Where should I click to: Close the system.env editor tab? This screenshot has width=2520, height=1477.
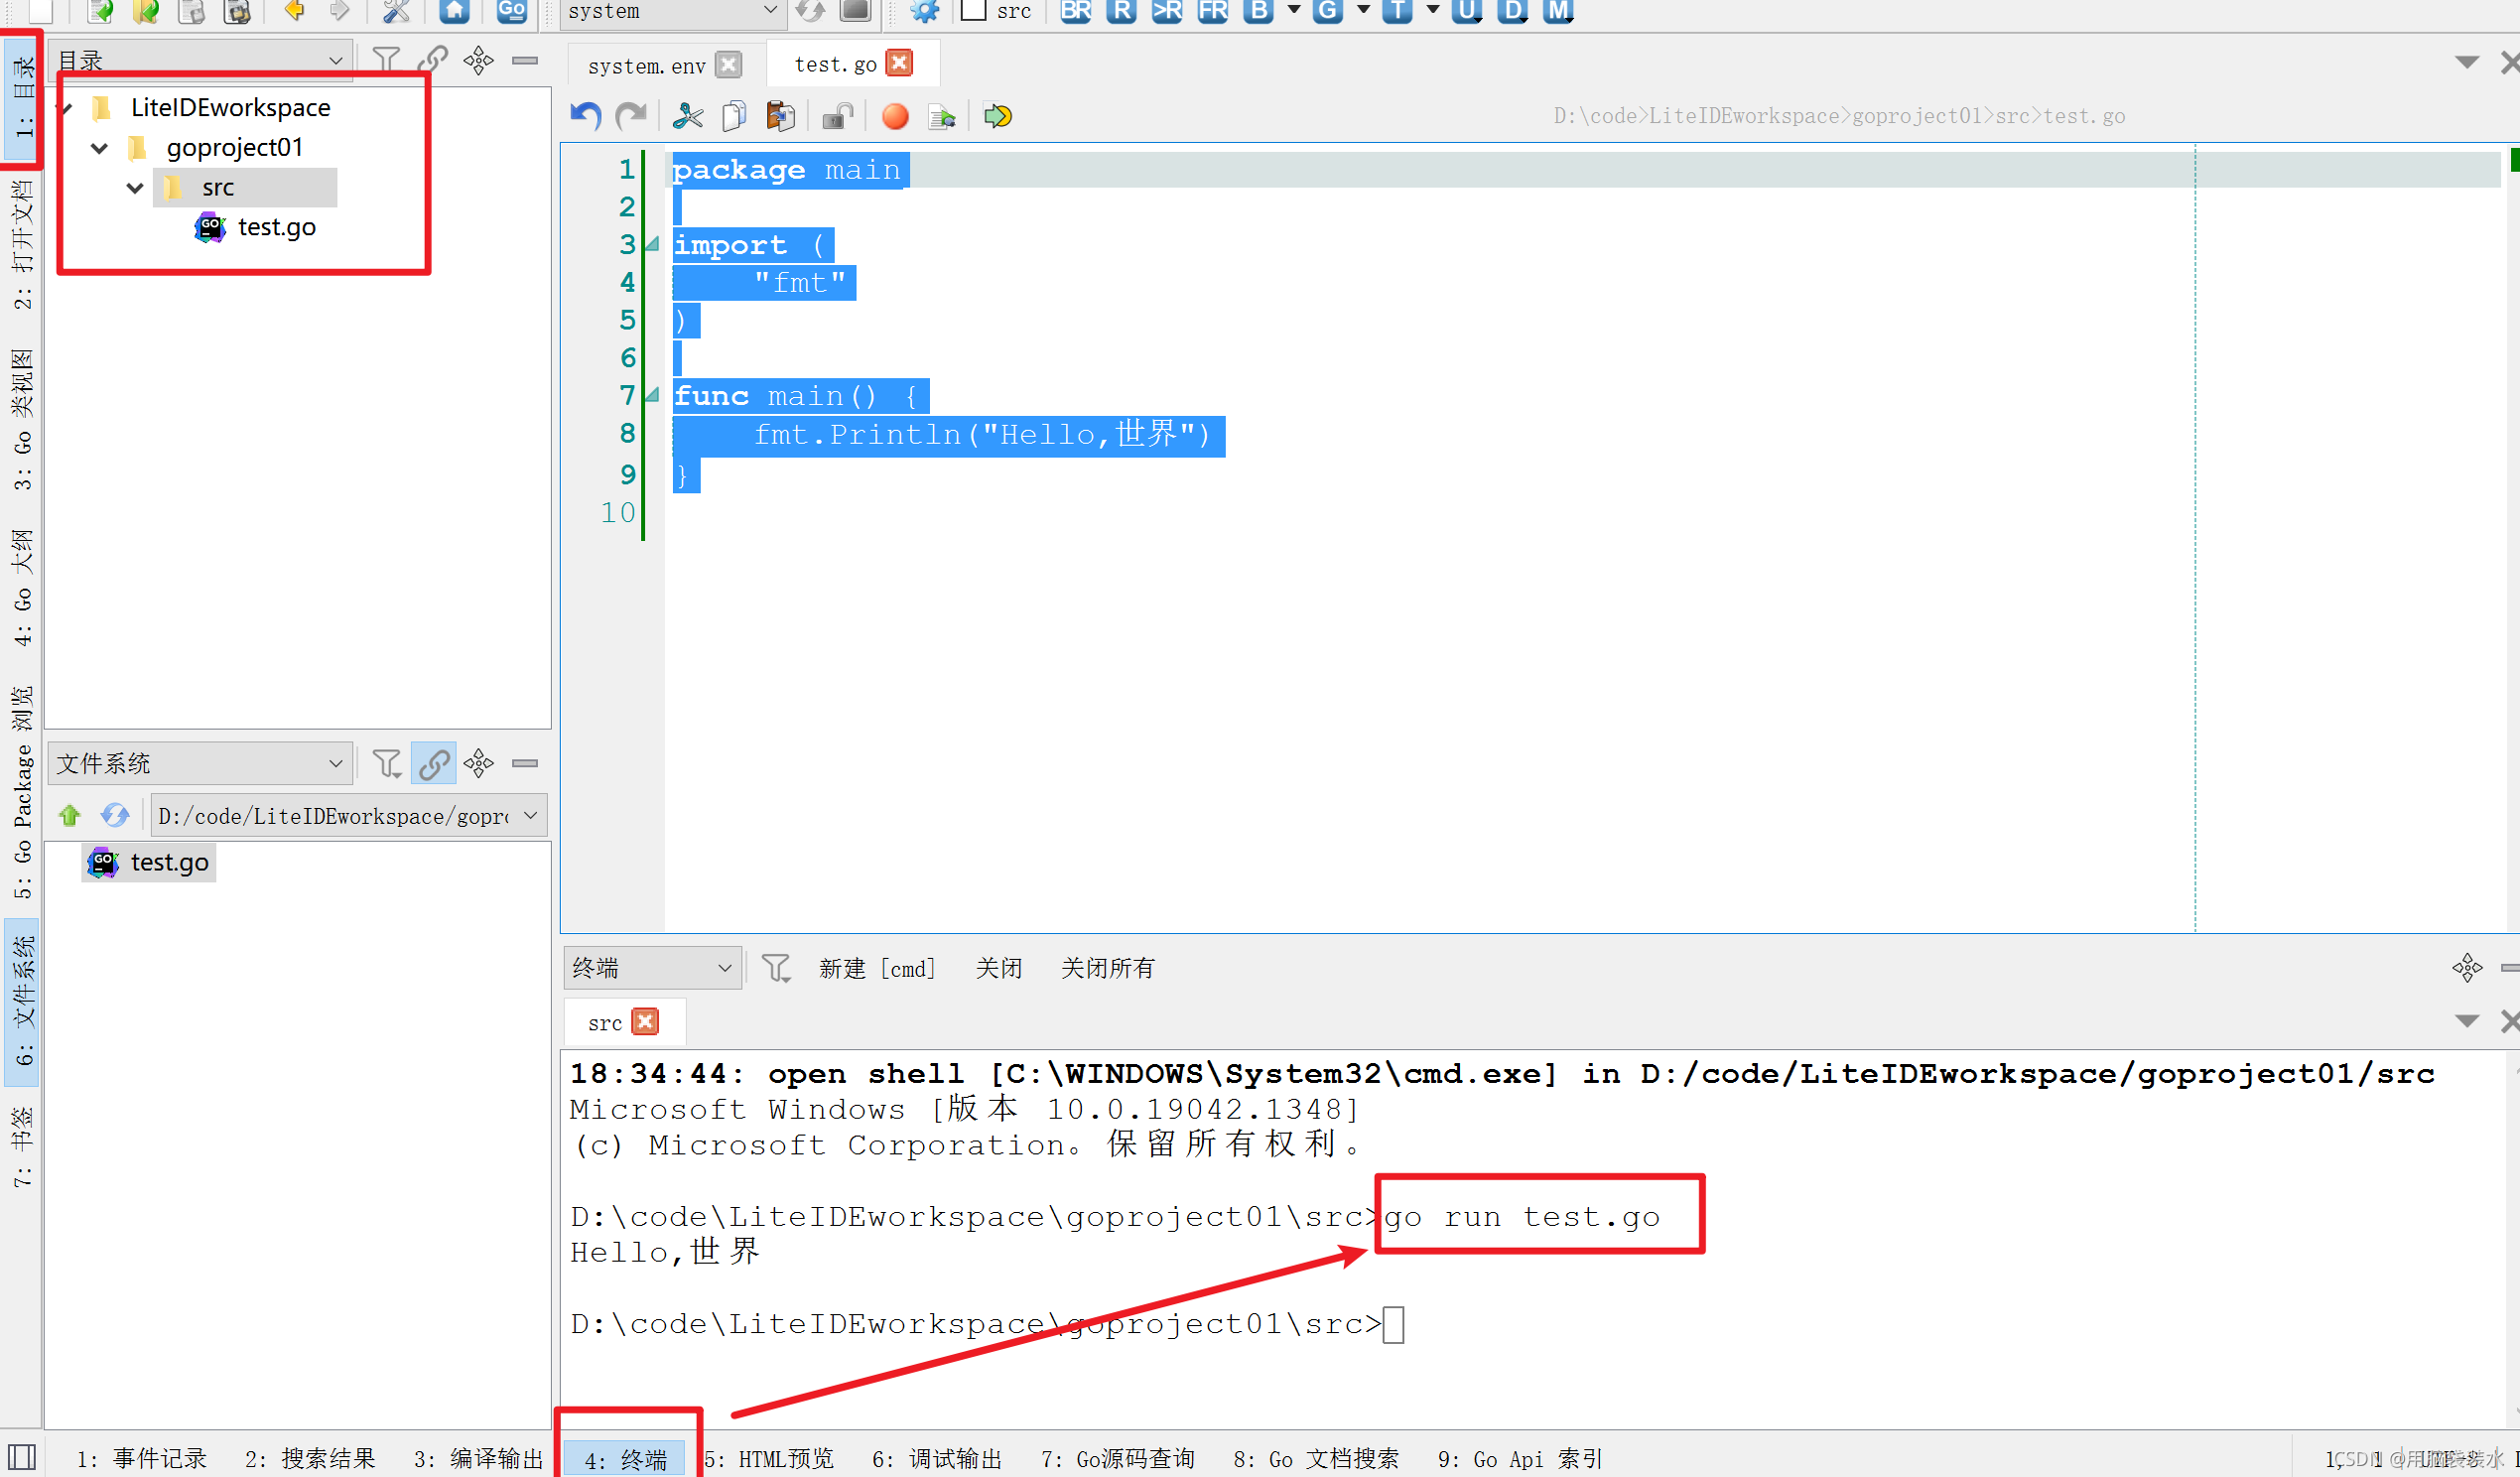coord(729,64)
